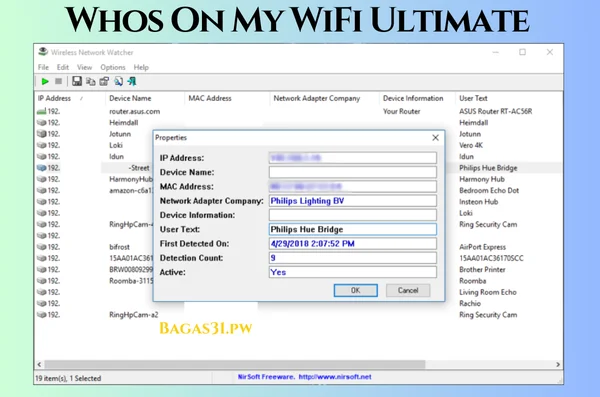Click the AirPort Express user text
The width and height of the screenshot is (600, 397).
pyautogui.click(x=483, y=247)
